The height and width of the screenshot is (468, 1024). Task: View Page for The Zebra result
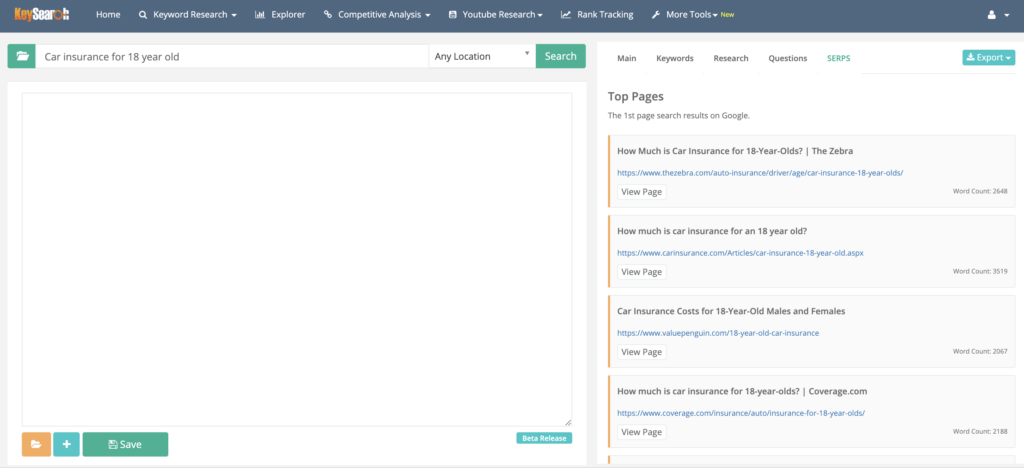tap(641, 192)
